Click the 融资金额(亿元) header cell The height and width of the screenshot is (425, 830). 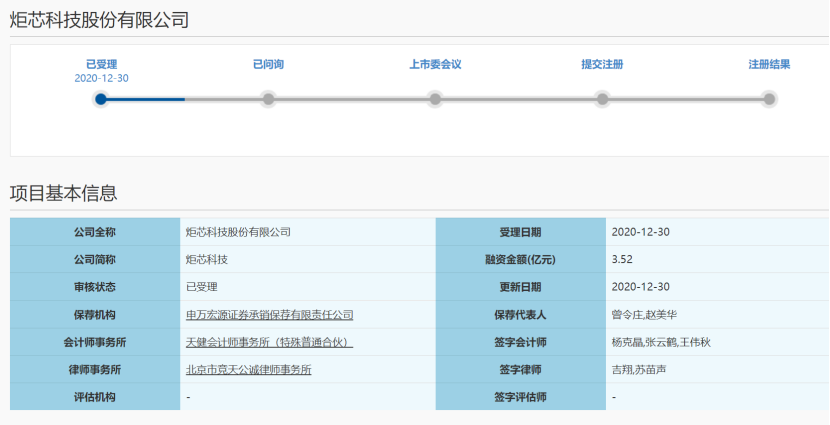click(x=520, y=259)
